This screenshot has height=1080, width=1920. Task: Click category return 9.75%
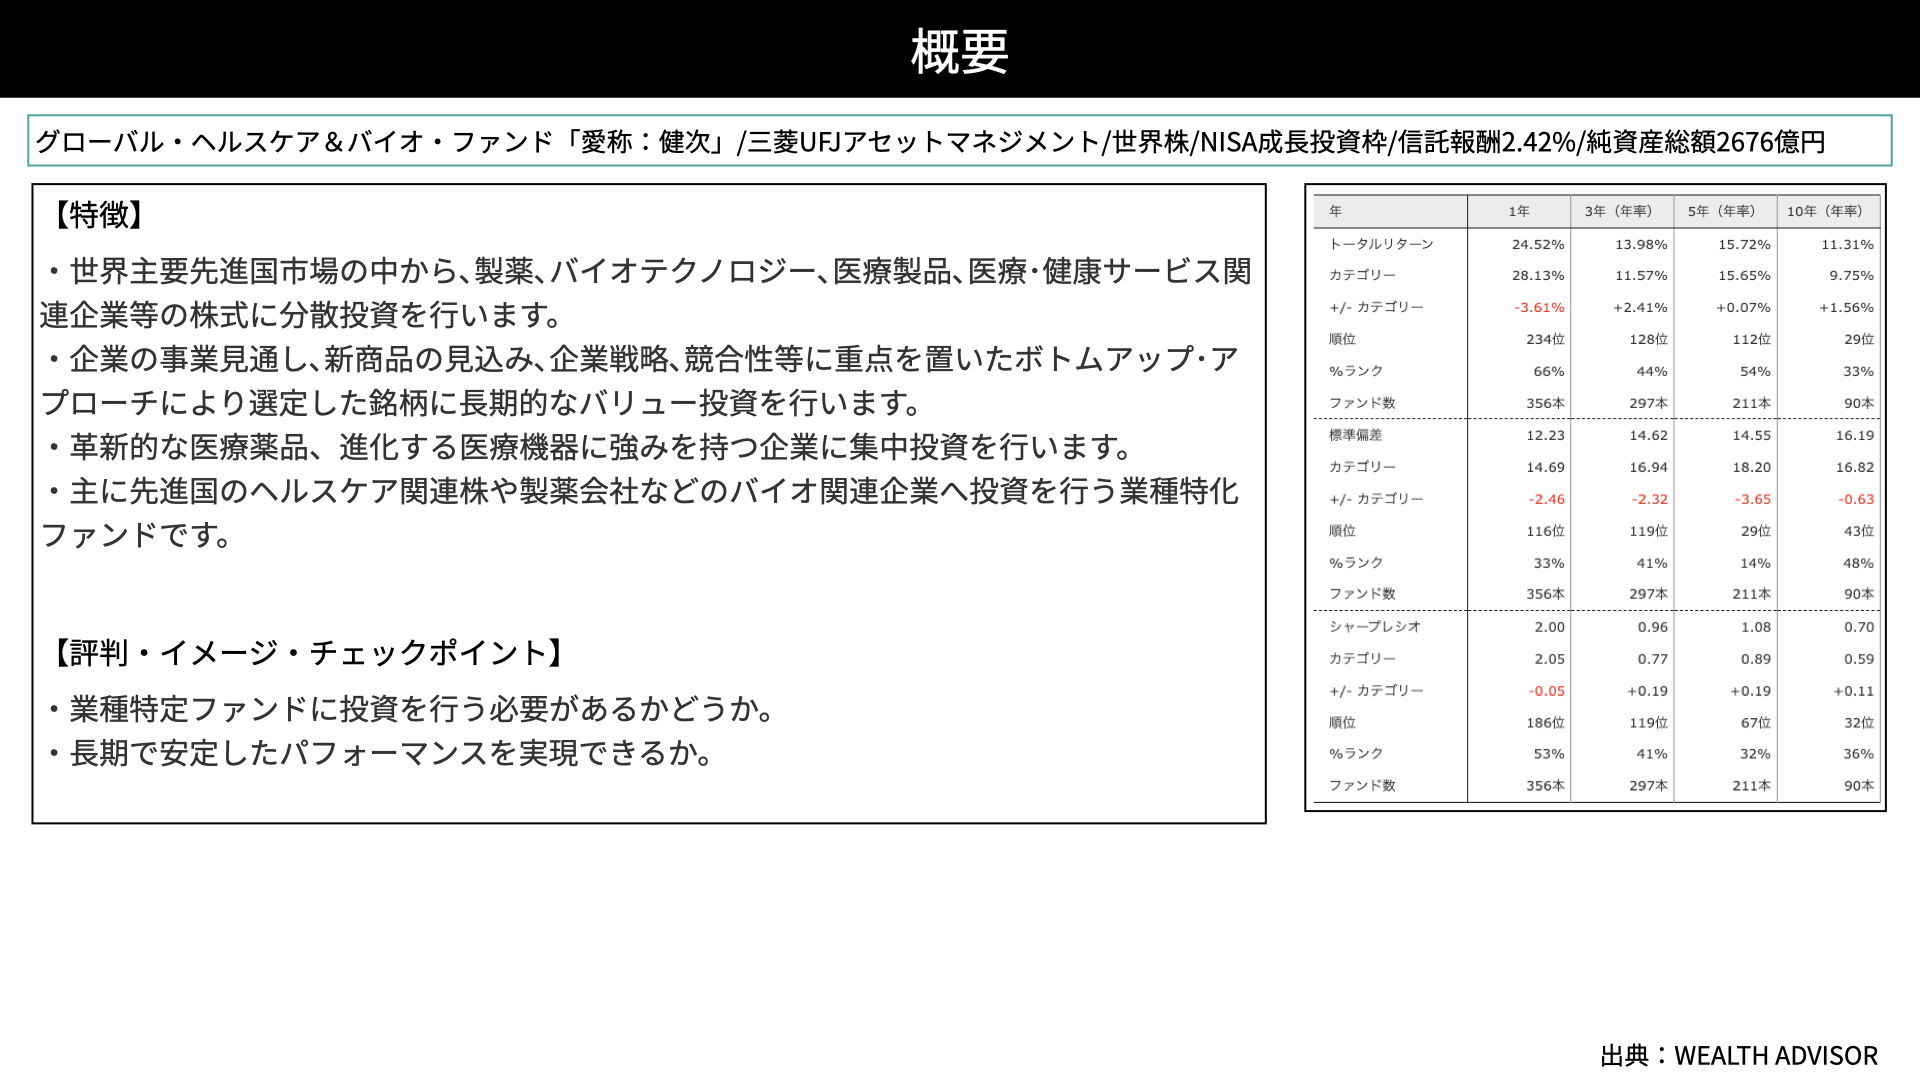[x=1851, y=275]
